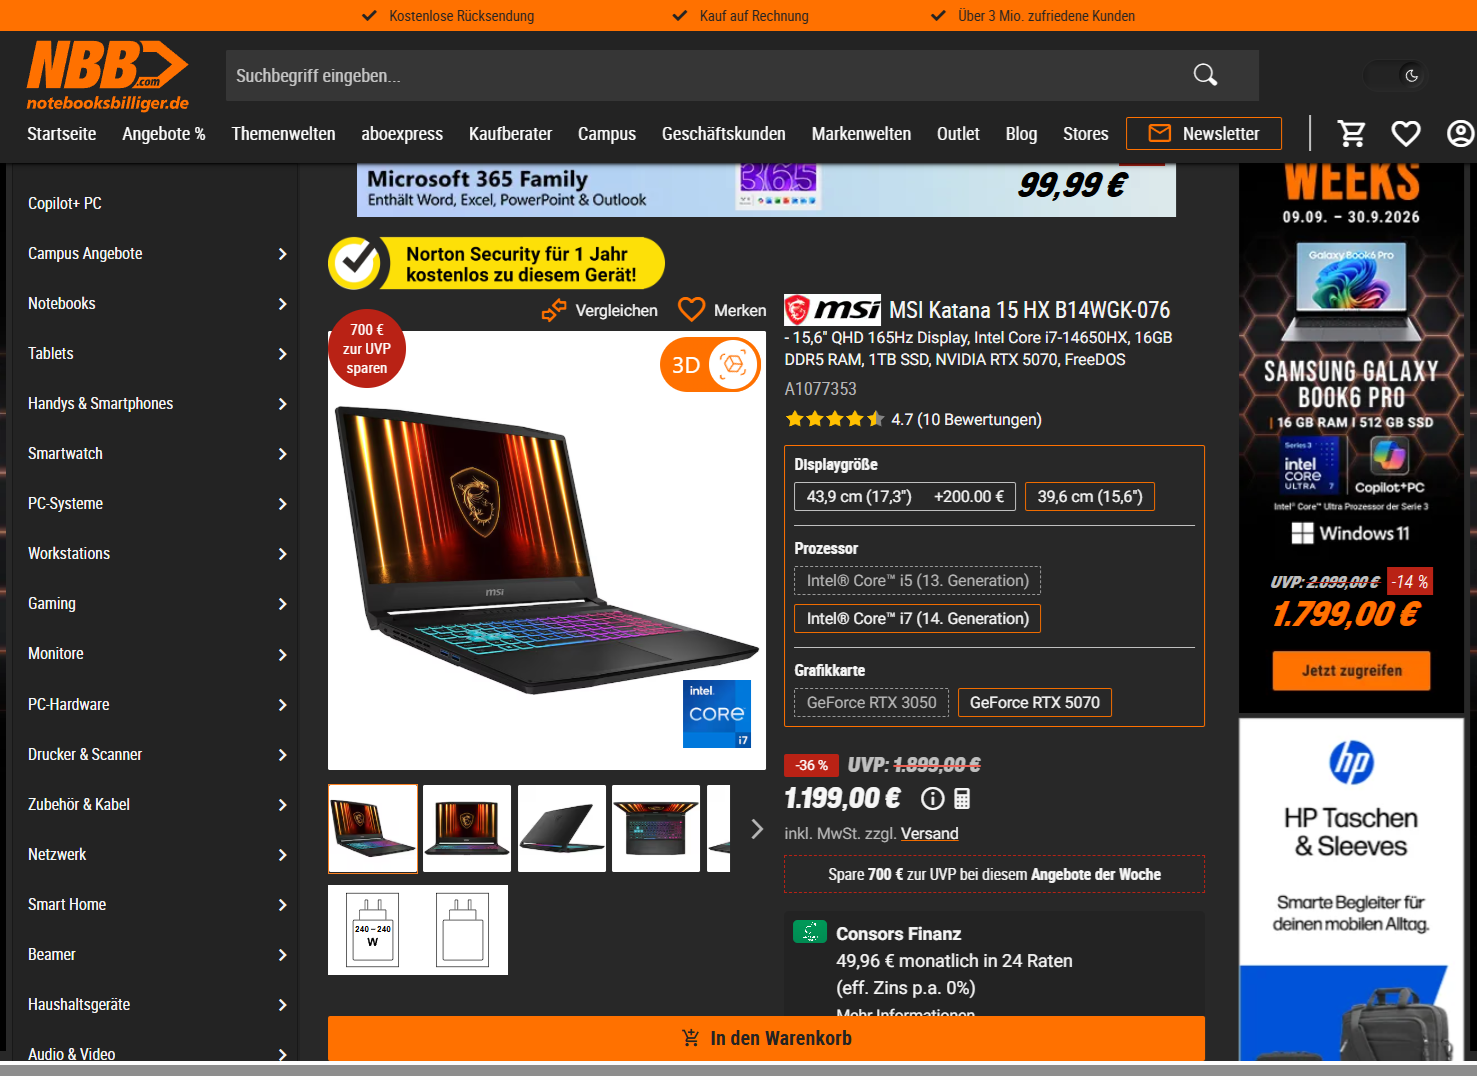The image size is (1477, 1080).
Task: Focus the Suchbegriff eingeben search field
Action: 700,76
